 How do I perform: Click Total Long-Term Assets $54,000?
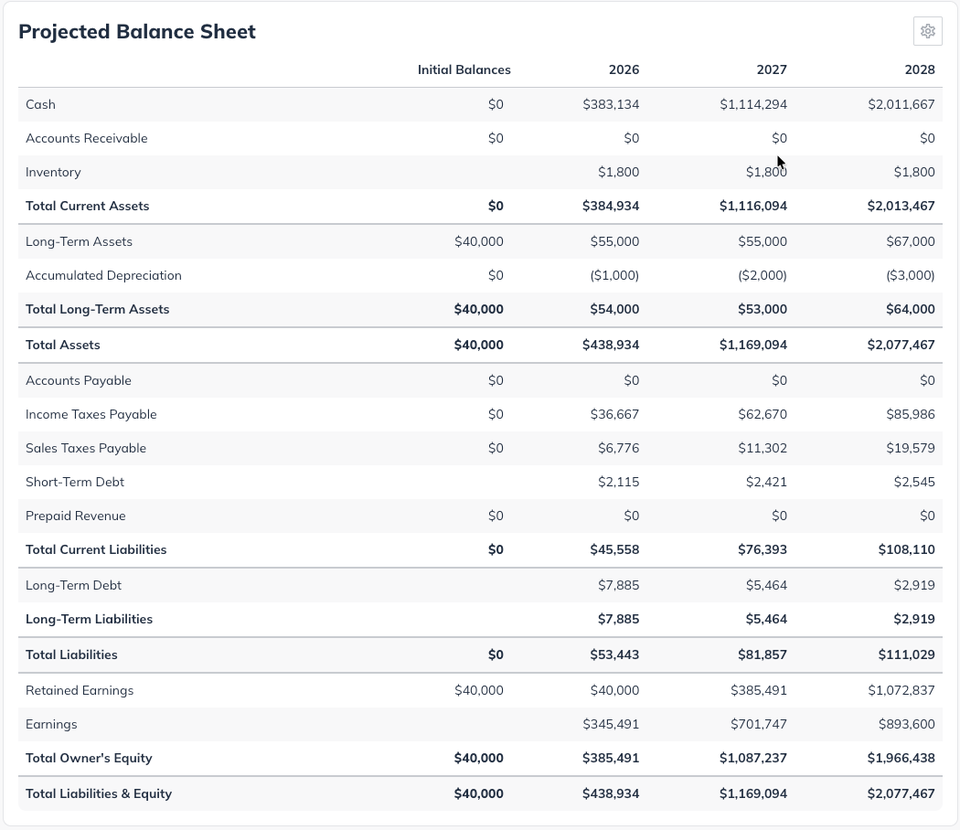615,309
